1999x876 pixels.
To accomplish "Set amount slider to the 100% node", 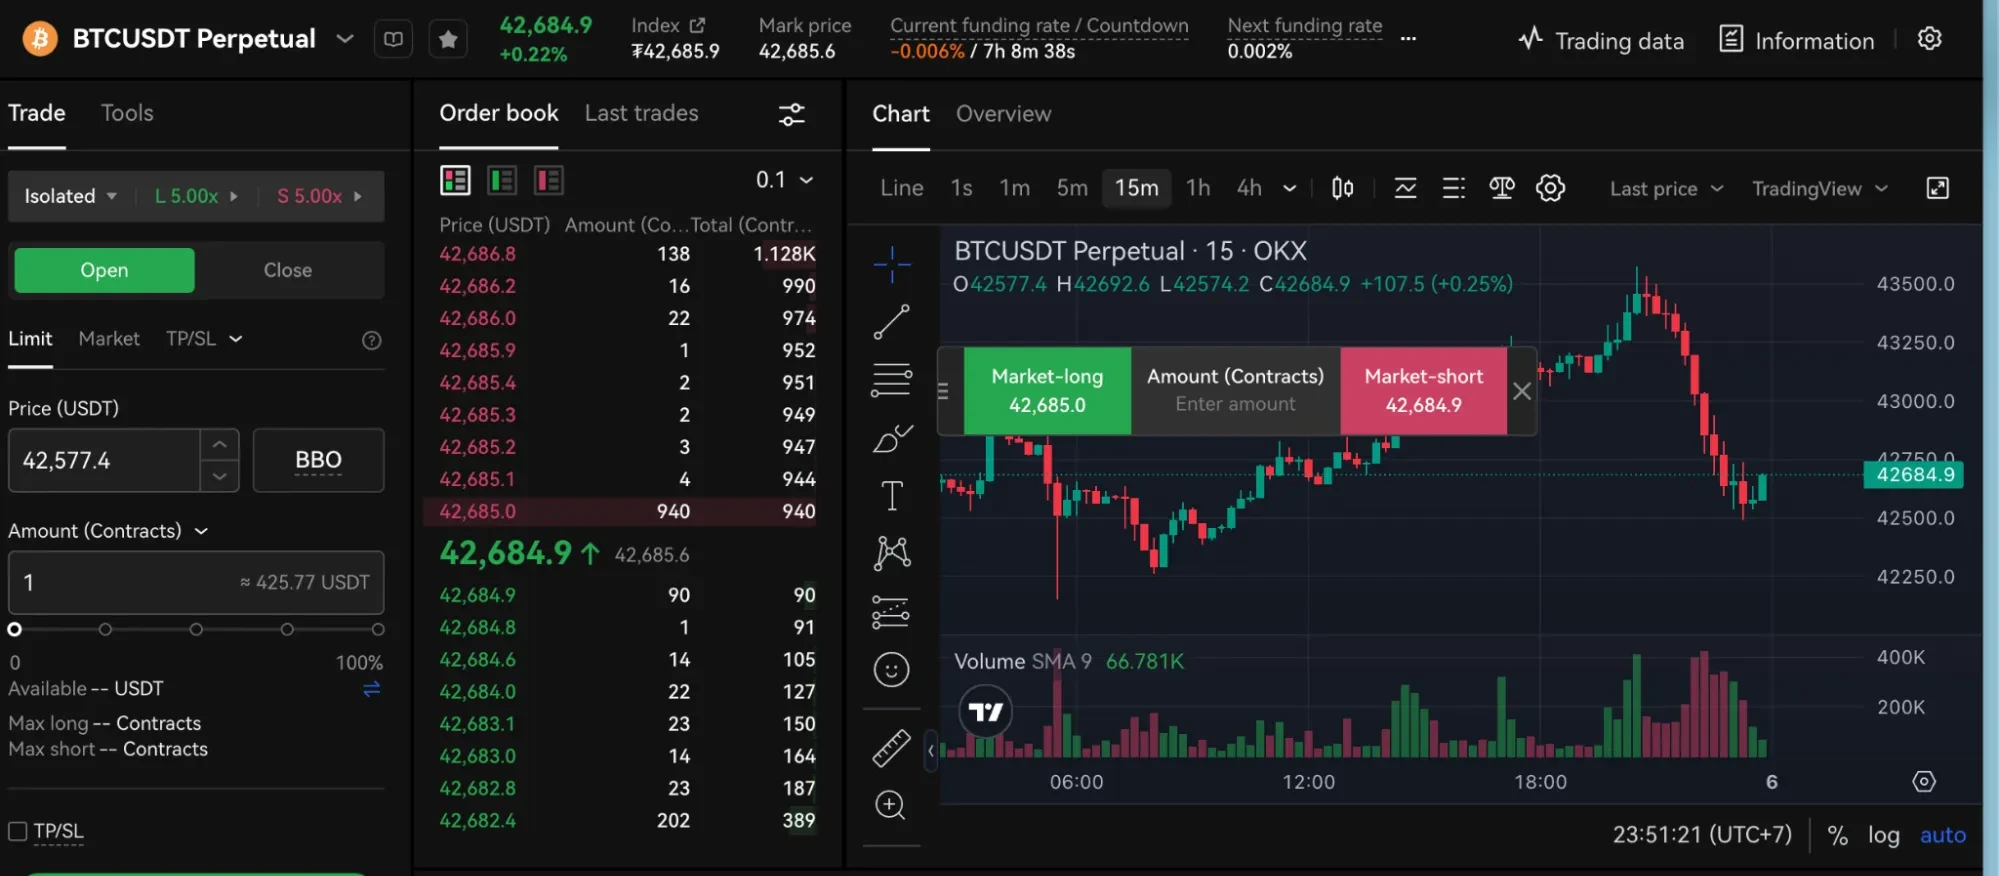I will click(x=378, y=629).
